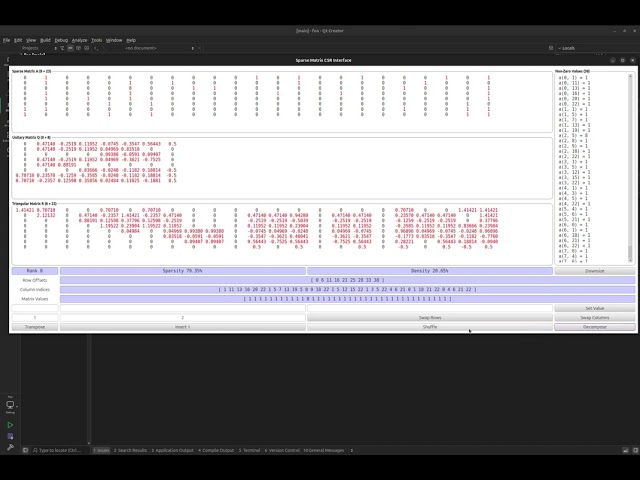Build project with the hammer icon
The image size is (640, 480).
[10, 447]
